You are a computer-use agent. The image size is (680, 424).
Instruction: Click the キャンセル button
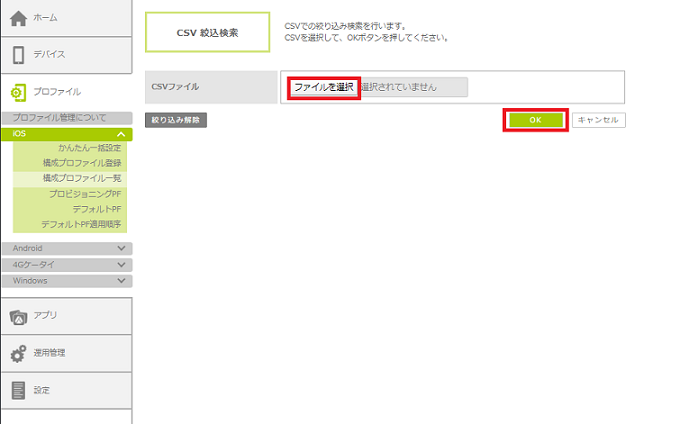tap(599, 120)
